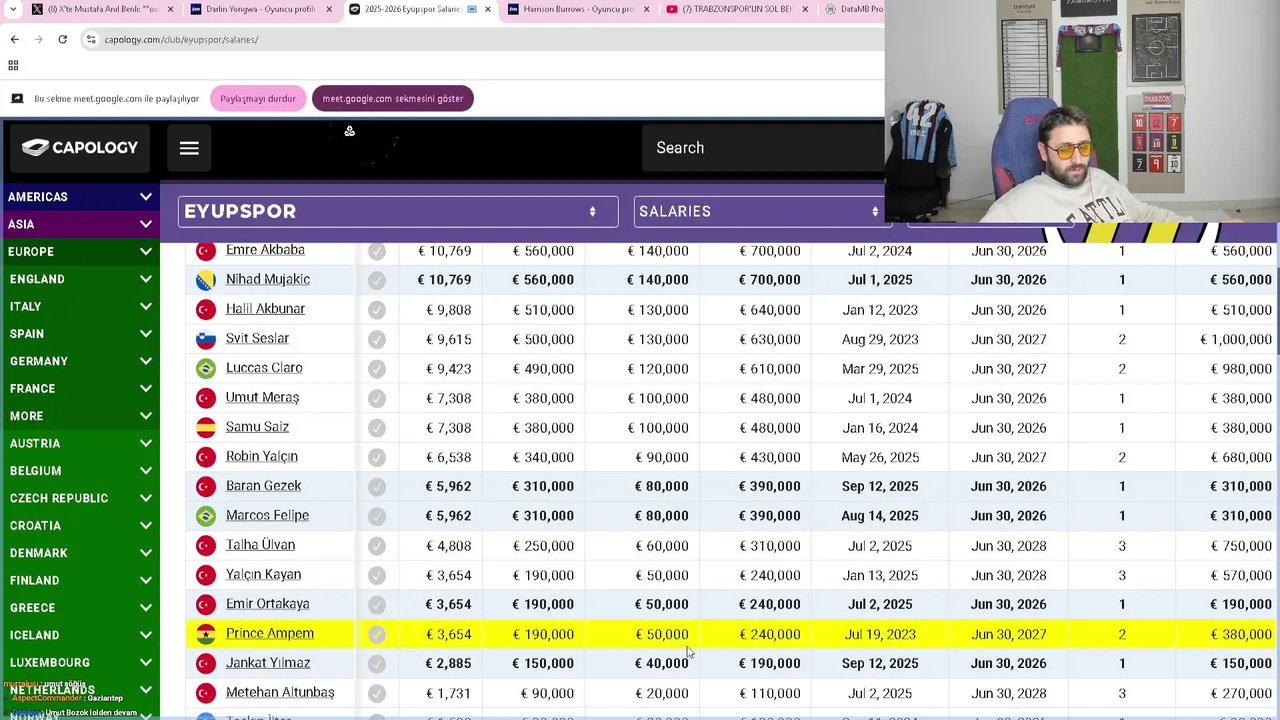Viewport: 1280px width, 720px height.
Task: Open Emre Akbaba player link
Action: (265, 250)
